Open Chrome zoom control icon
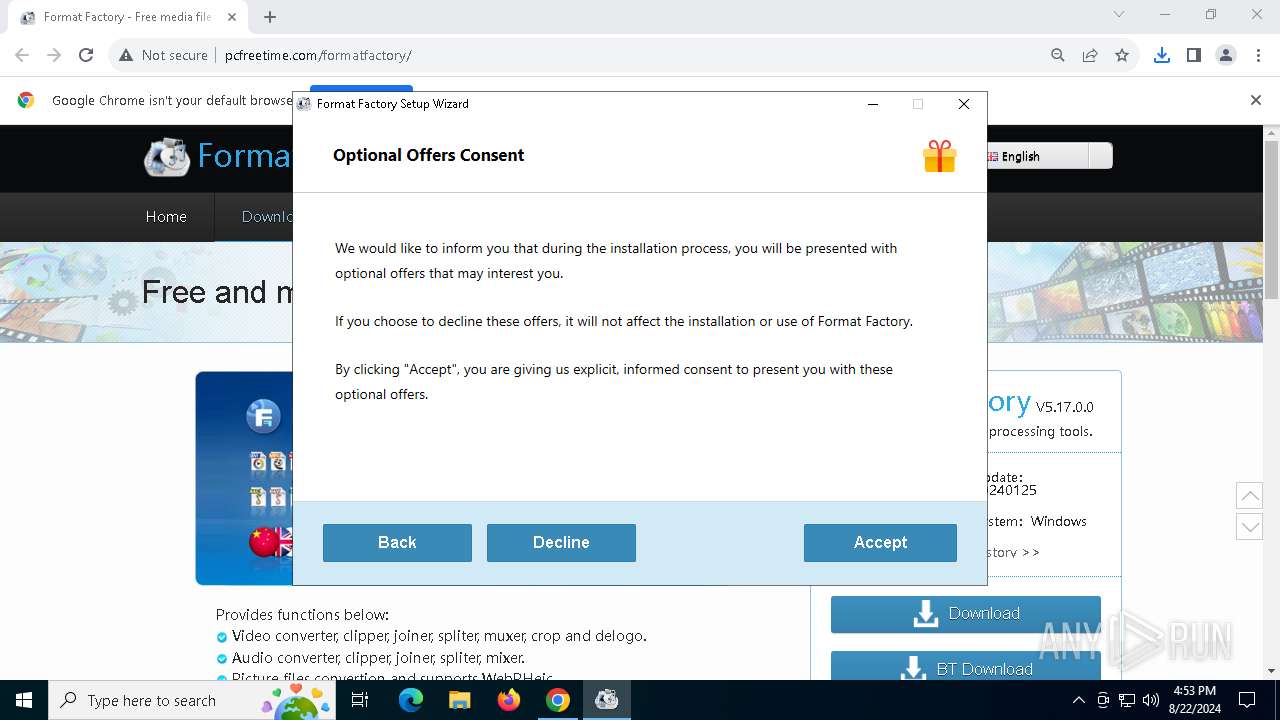1280x720 pixels. pos(1058,55)
